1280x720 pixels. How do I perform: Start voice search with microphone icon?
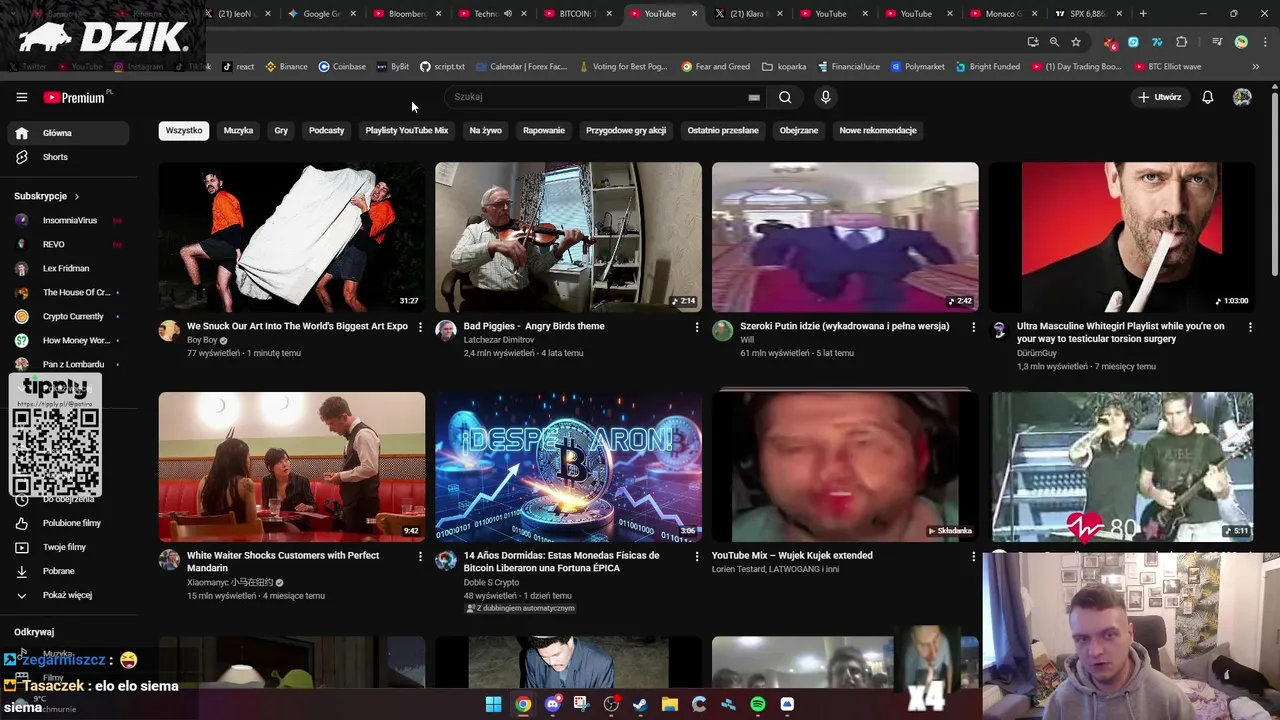(825, 97)
